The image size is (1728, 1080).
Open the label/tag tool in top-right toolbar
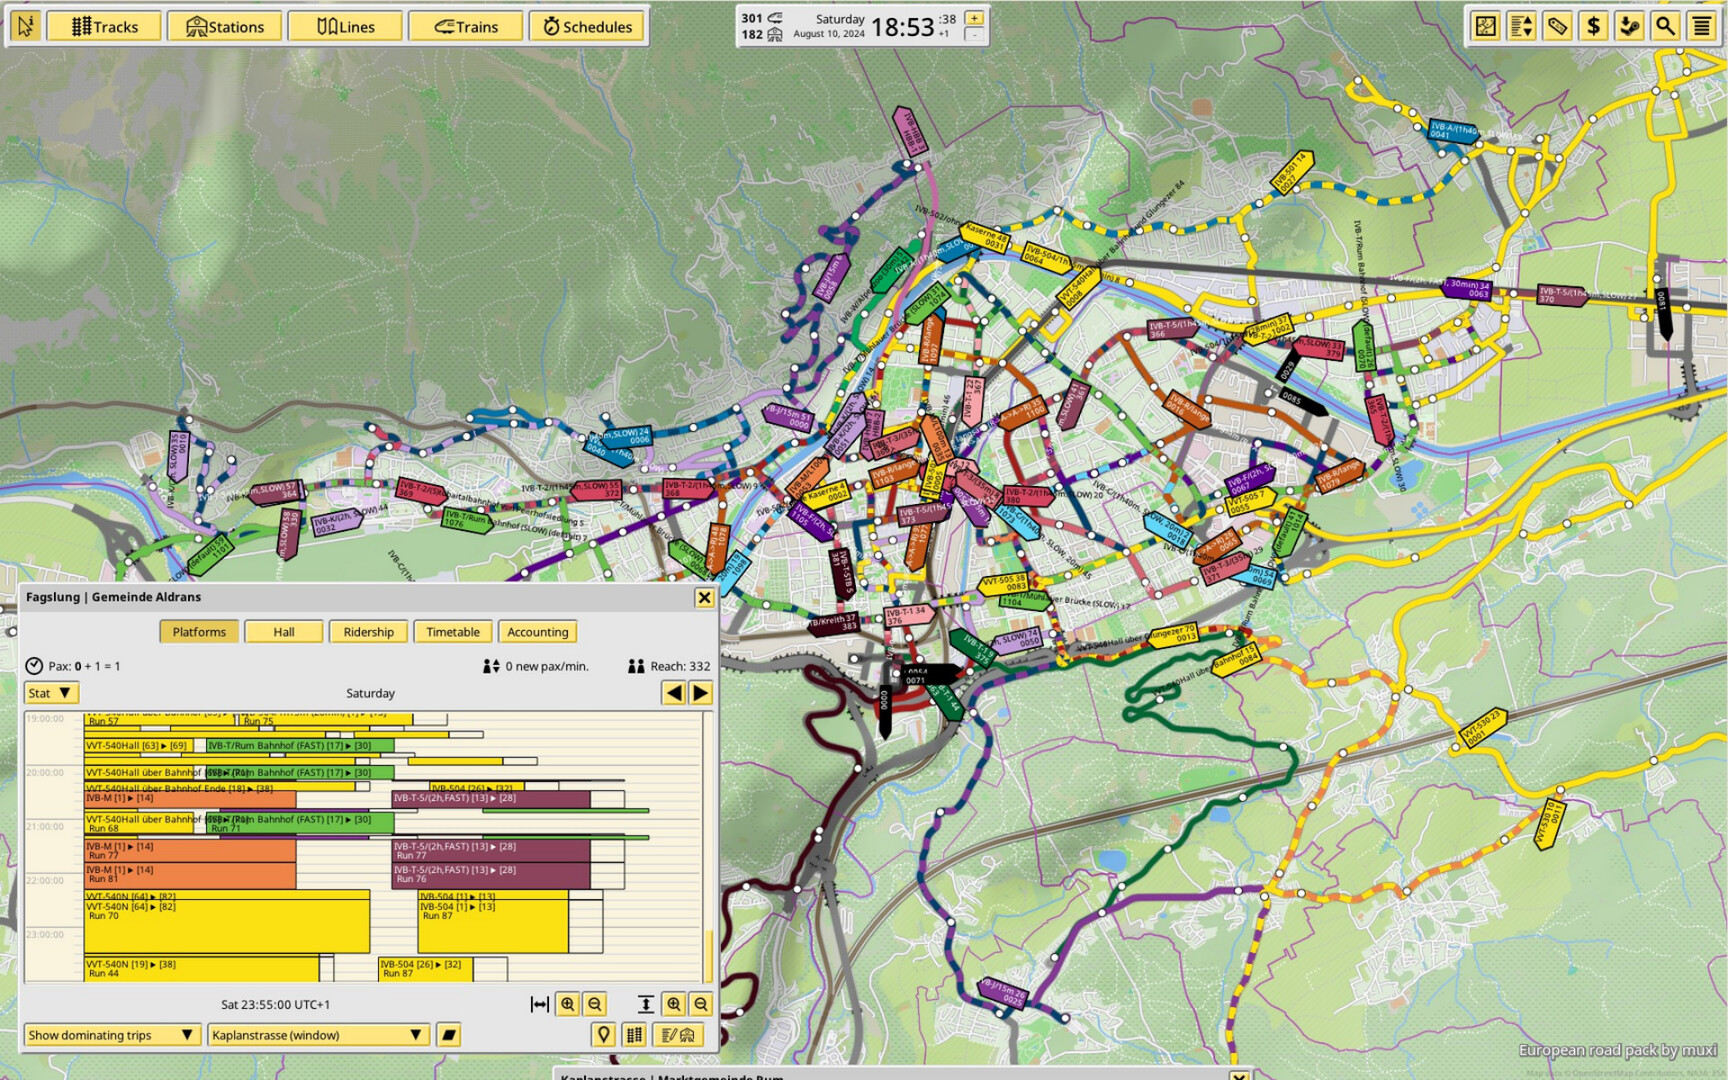(x=1558, y=25)
